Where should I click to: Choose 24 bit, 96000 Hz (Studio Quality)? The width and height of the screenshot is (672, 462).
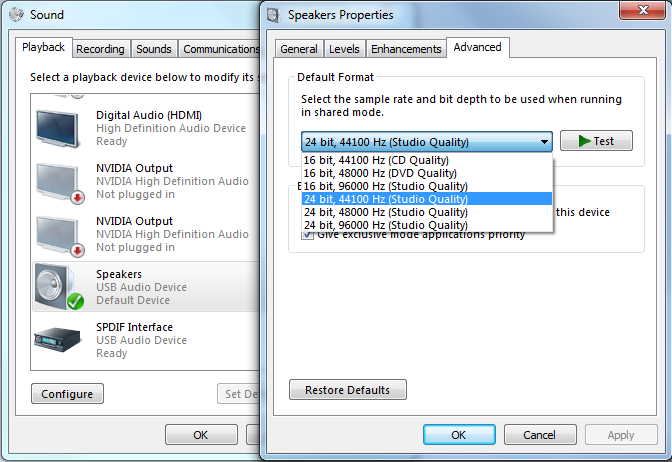[386, 225]
